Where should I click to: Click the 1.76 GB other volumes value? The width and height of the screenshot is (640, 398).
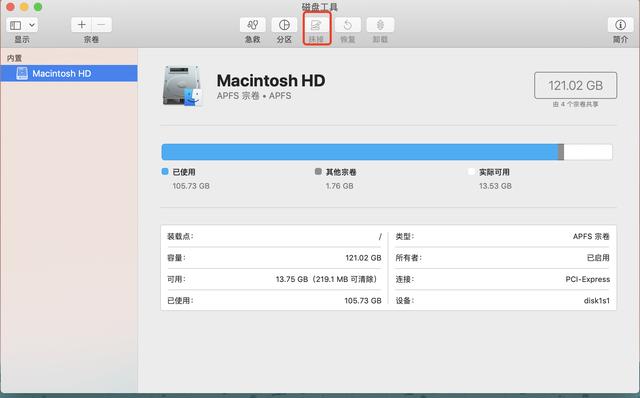(340, 186)
